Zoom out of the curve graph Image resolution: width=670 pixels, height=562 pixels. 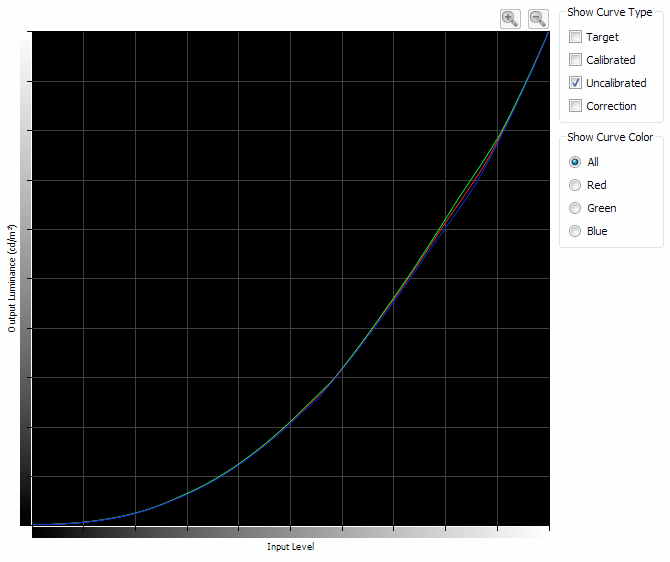tap(538, 19)
